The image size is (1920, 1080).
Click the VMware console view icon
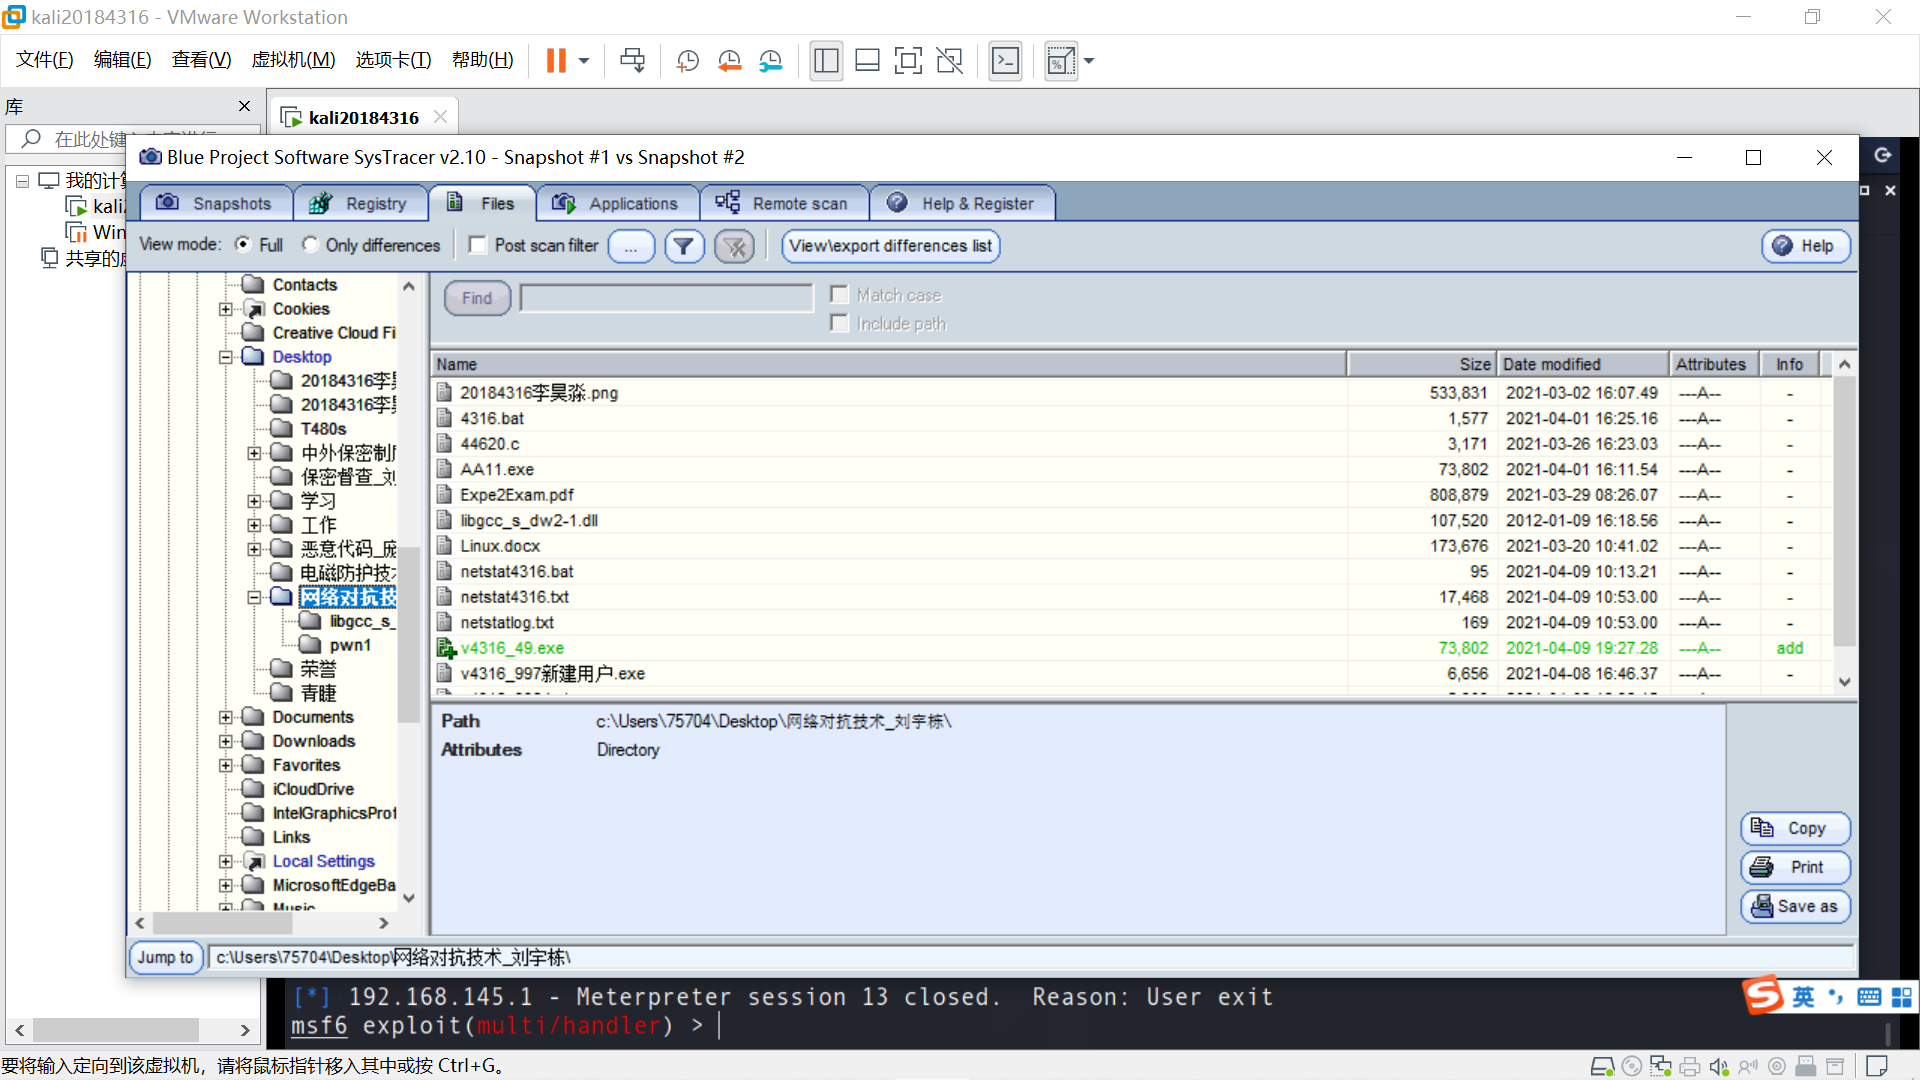pyautogui.click(x=1005, y=61)
